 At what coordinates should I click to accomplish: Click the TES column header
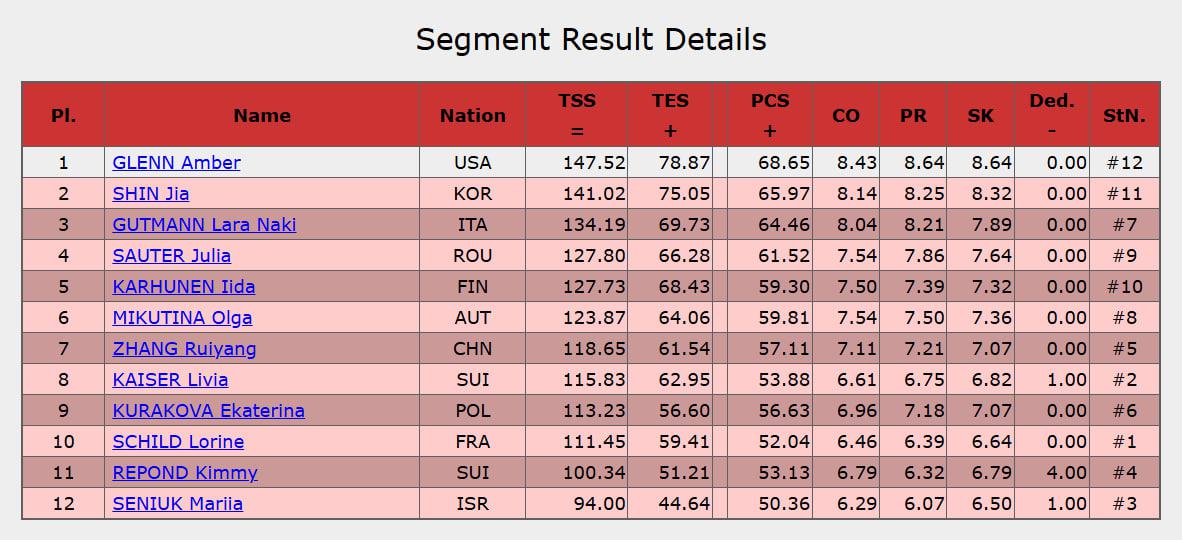(x=670, y=115)
